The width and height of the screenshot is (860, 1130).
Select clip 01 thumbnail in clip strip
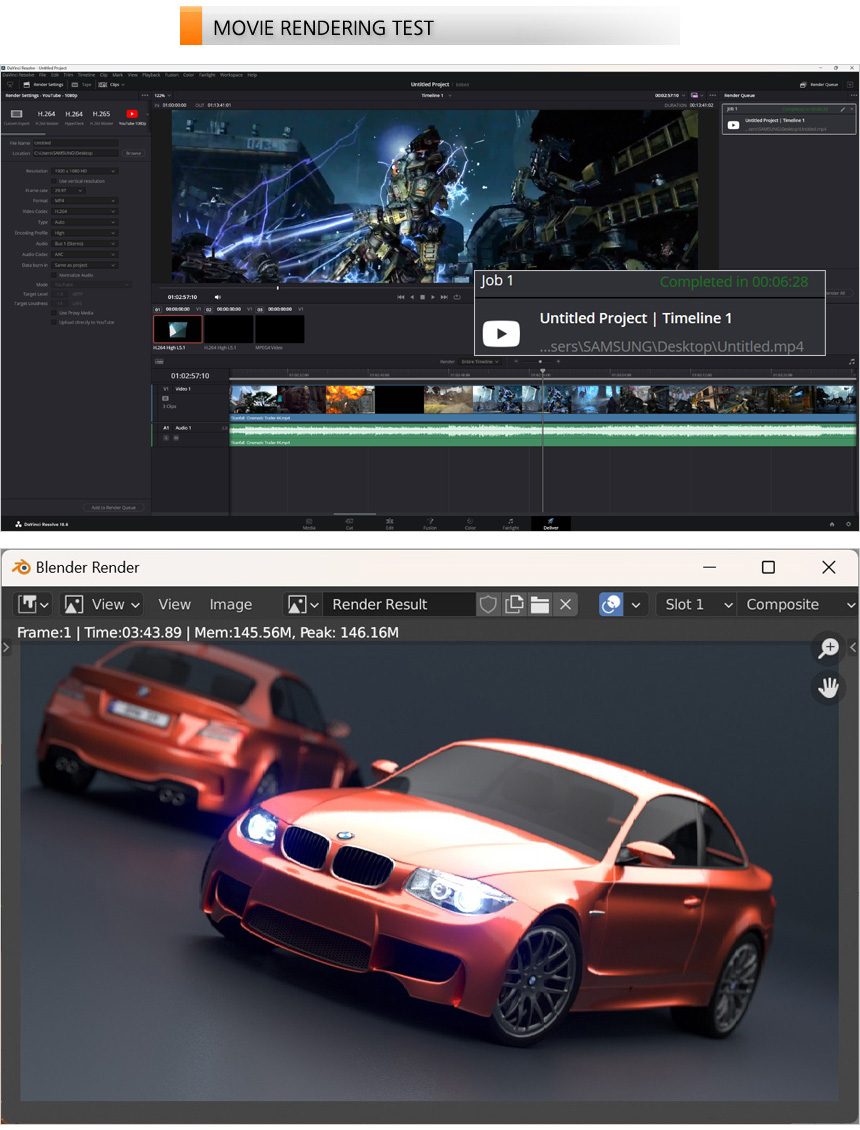pyautogui.click(x=177, y=329)
